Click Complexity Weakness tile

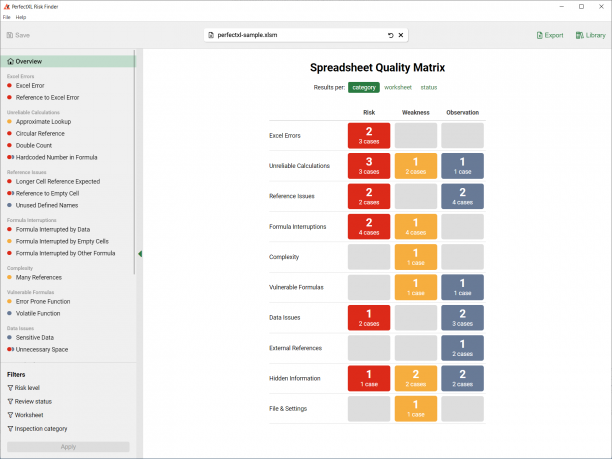[416, 257]
